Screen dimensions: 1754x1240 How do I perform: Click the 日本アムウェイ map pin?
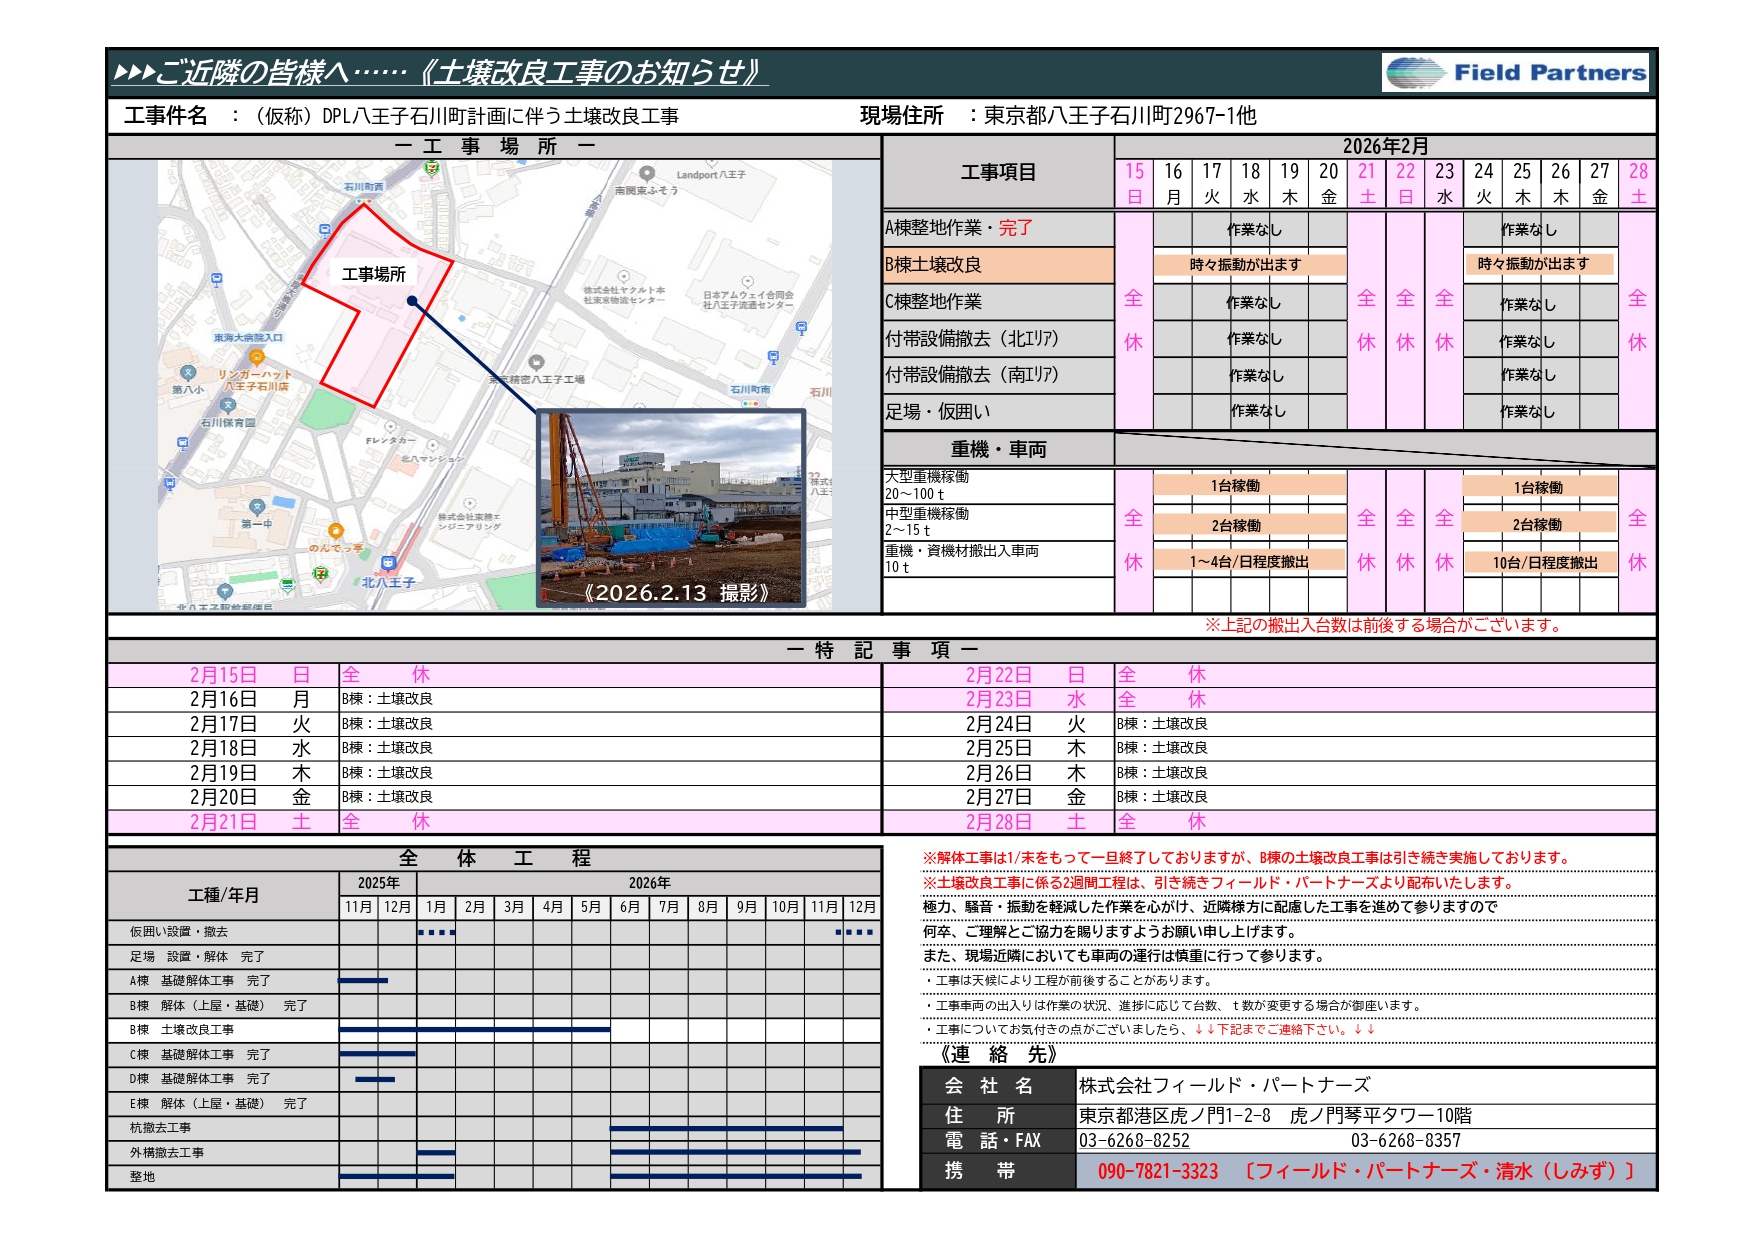point(747,283)
